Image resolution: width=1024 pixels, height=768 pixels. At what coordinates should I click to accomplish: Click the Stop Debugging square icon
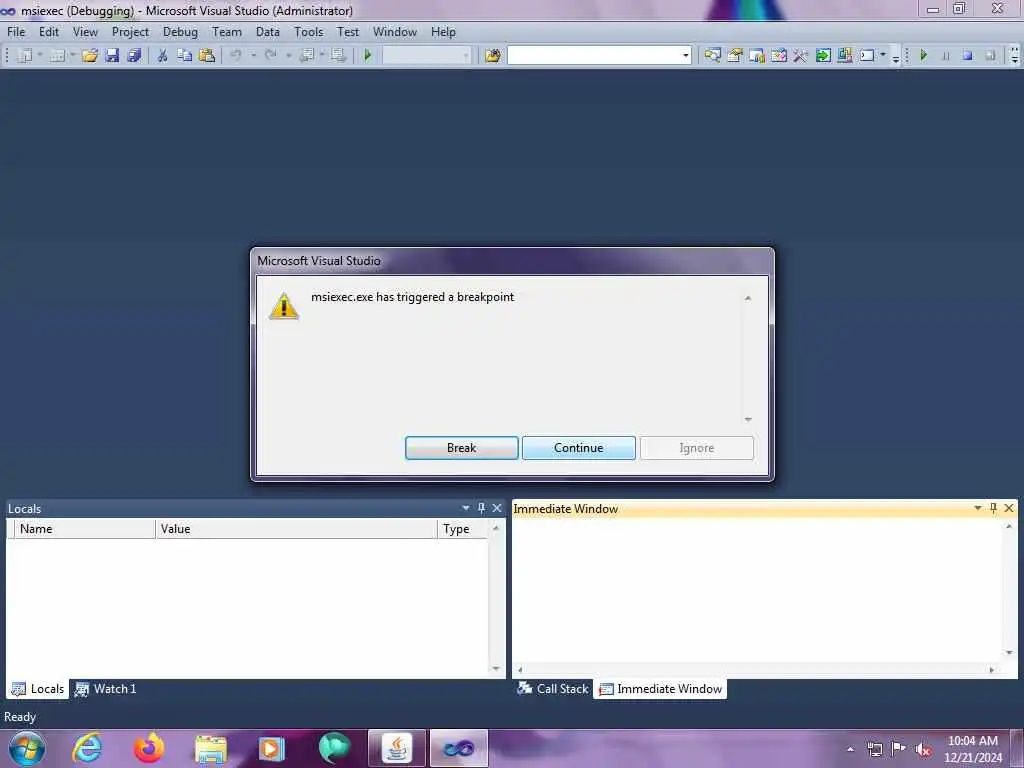(968, 56)
